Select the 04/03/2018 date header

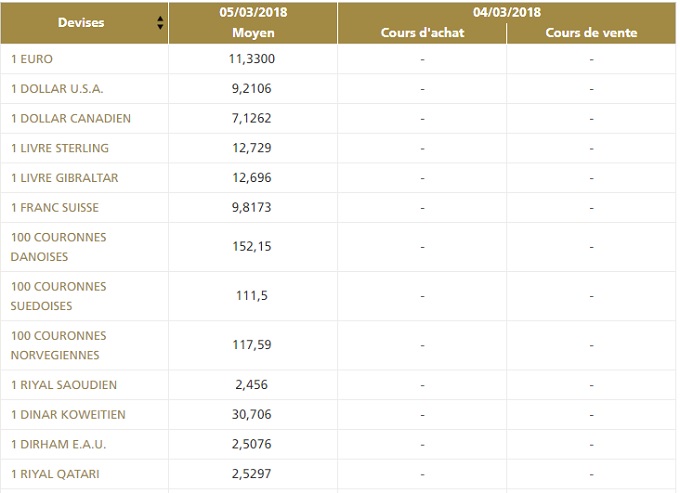pos(506,12)
